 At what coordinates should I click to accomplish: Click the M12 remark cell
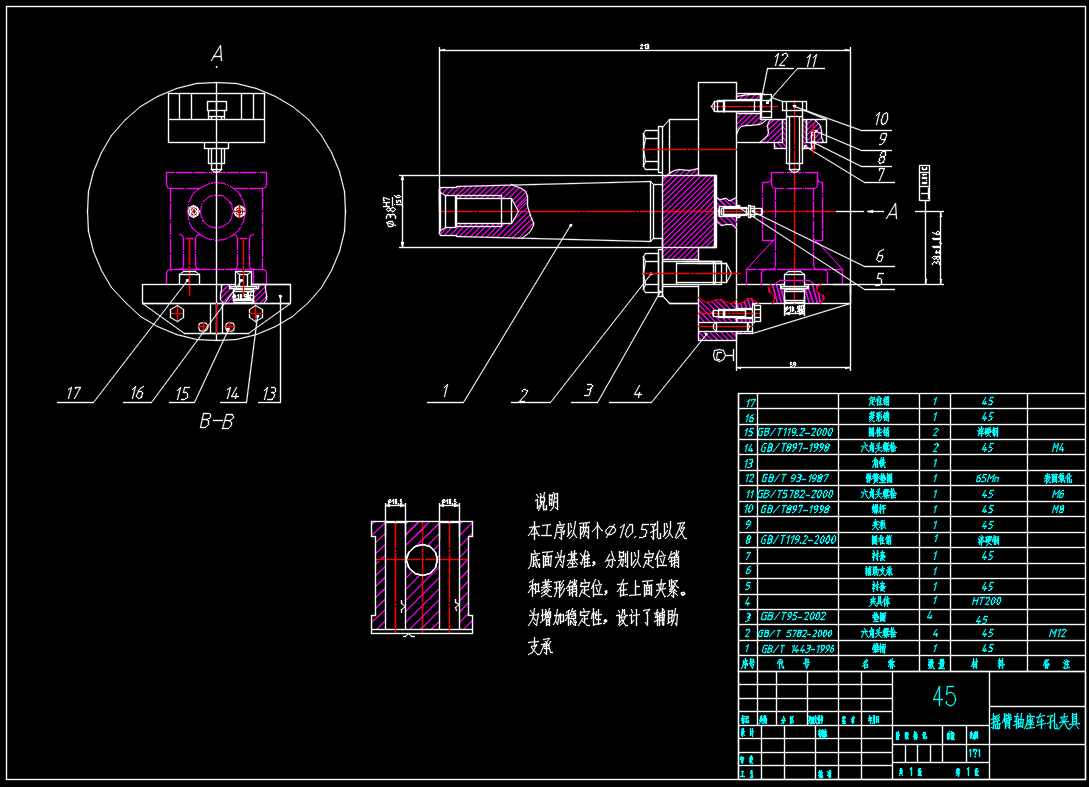[1057, 633]
